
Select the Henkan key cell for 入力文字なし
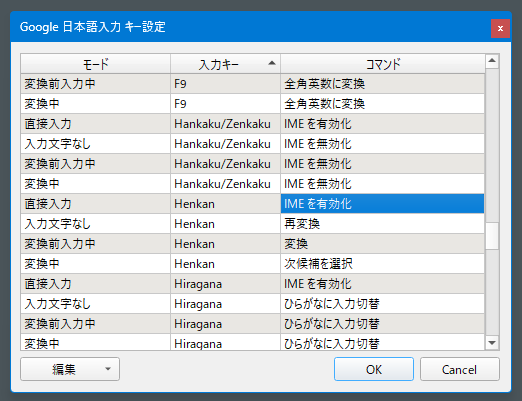click(225, 224)
